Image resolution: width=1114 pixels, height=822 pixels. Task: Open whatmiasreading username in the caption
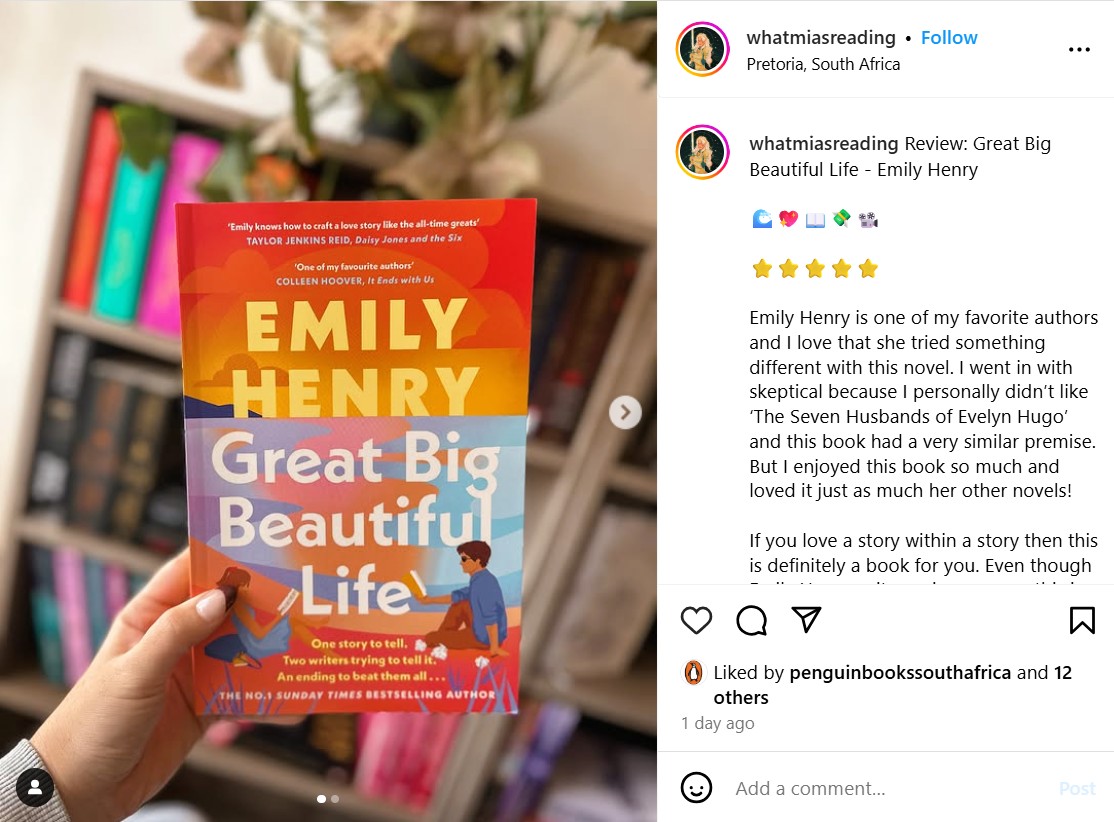823,144
